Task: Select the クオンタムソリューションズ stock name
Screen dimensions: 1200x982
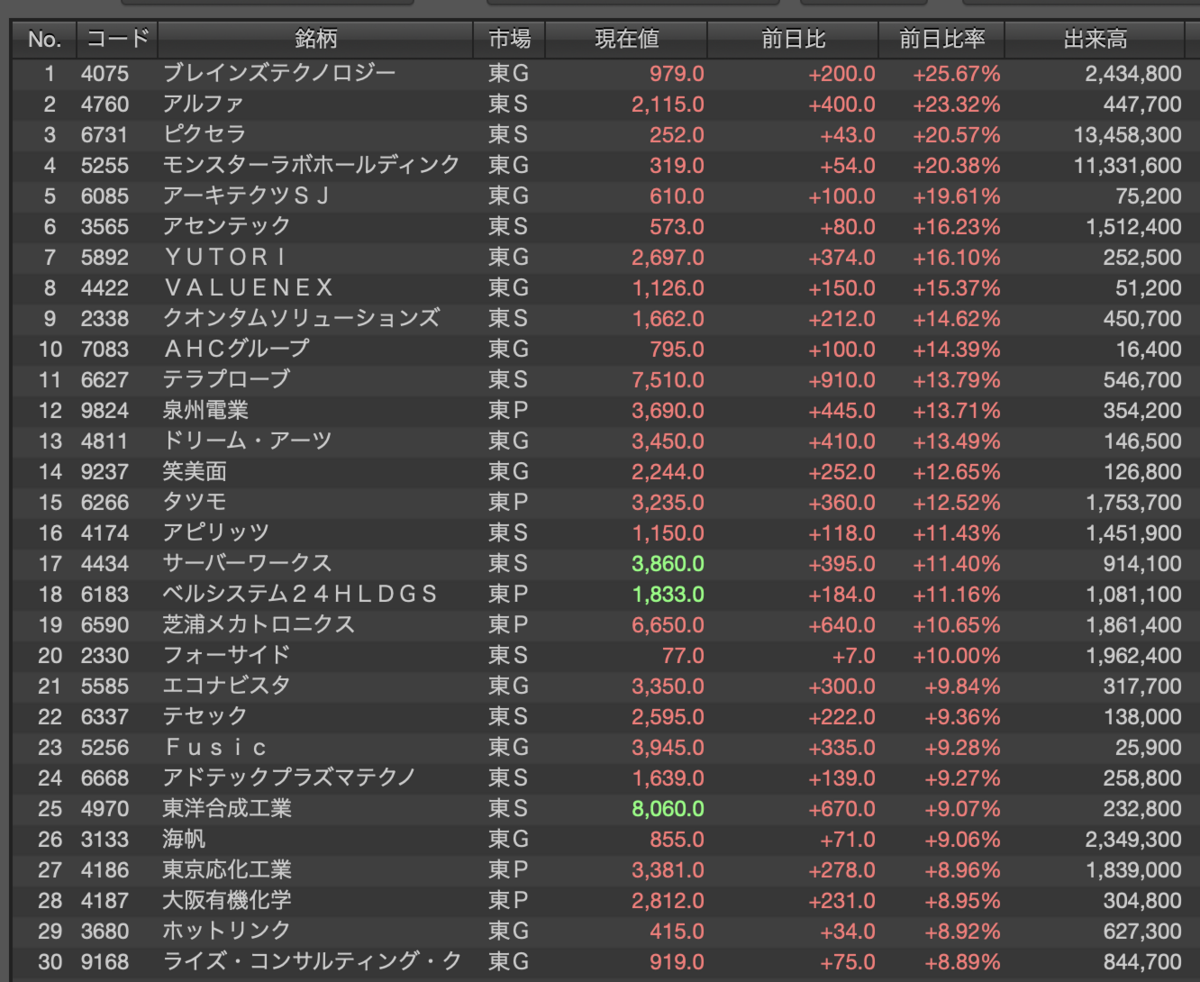Action: [x=301, y=318]
